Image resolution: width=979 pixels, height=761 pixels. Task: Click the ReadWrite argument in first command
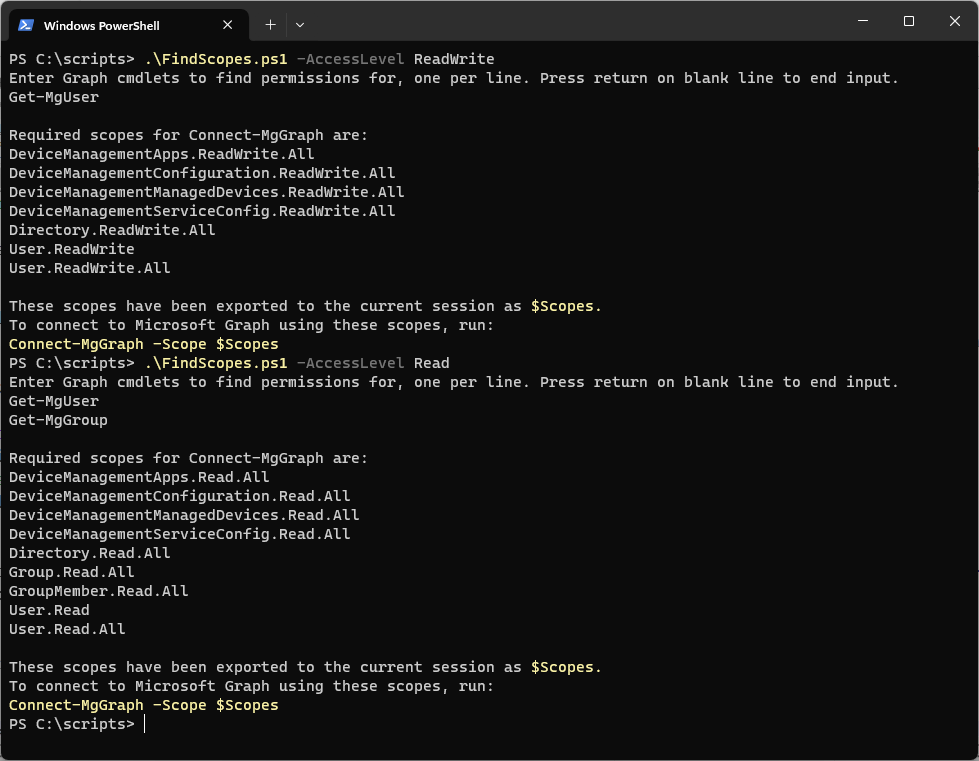click(x=454, y=59)
